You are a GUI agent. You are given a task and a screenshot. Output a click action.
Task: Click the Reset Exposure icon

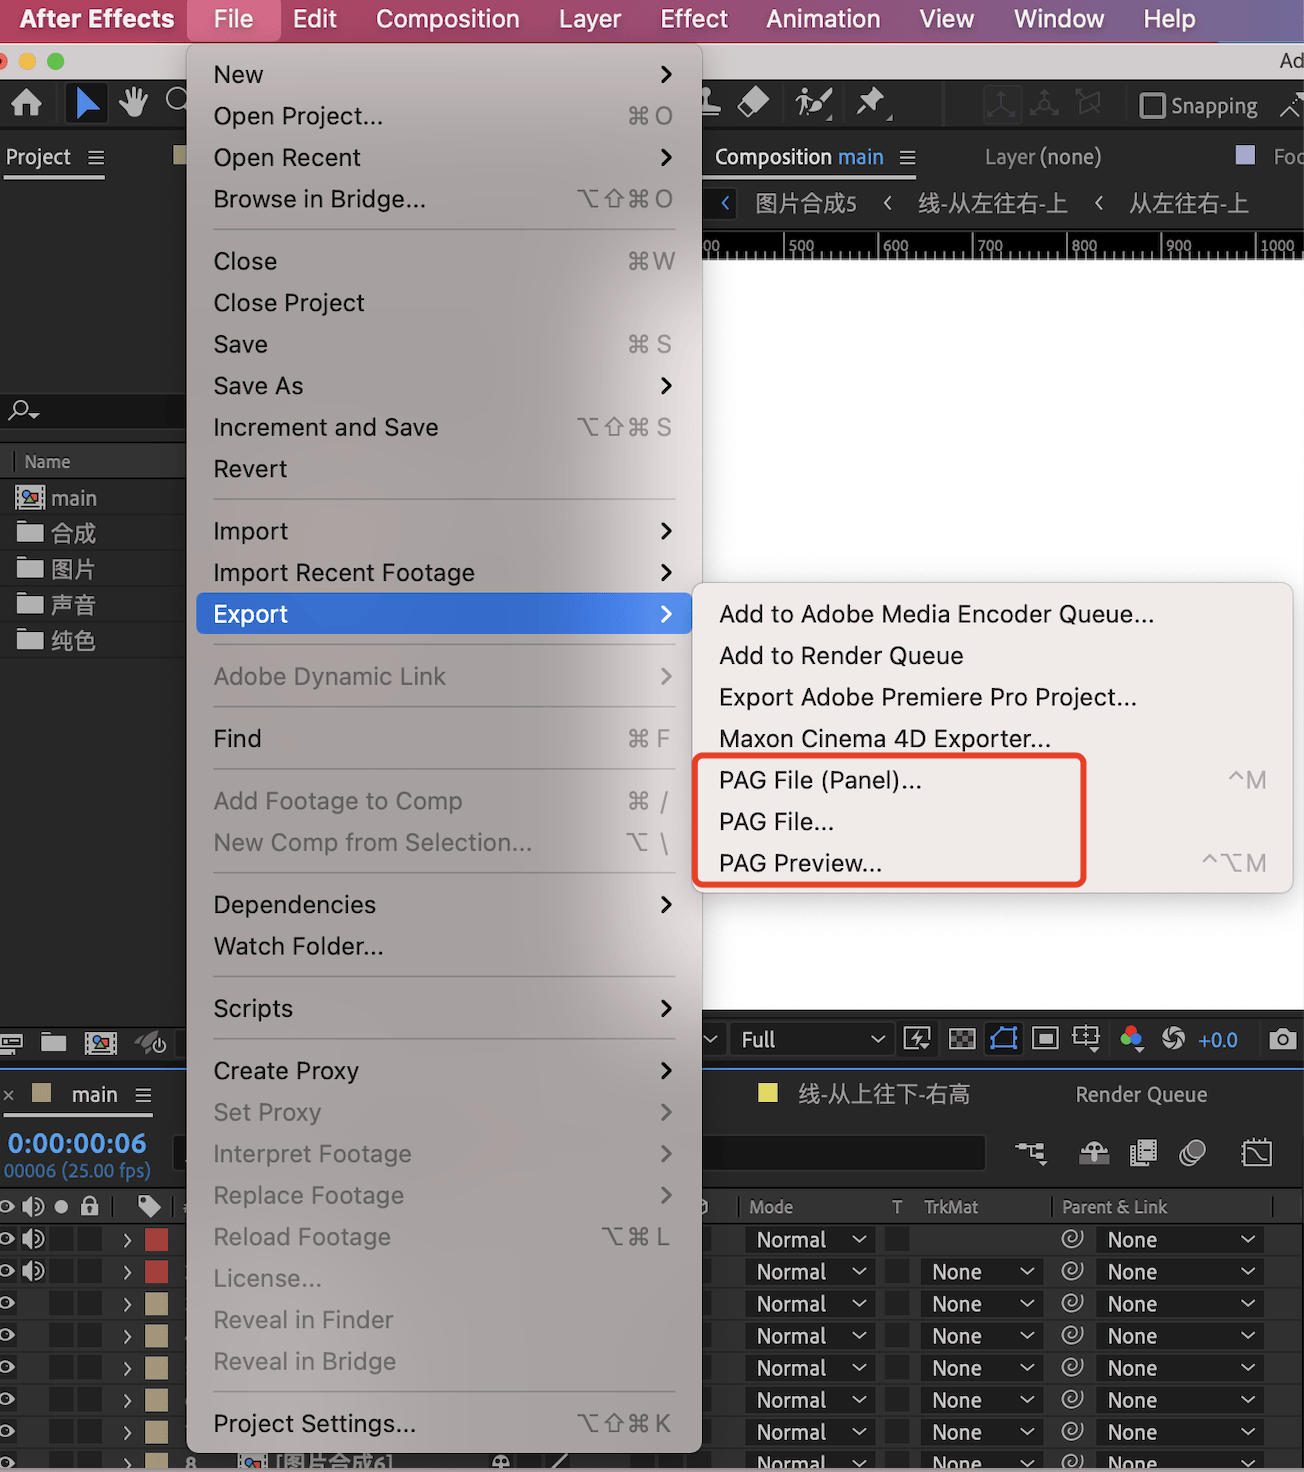point(1173,1039)
